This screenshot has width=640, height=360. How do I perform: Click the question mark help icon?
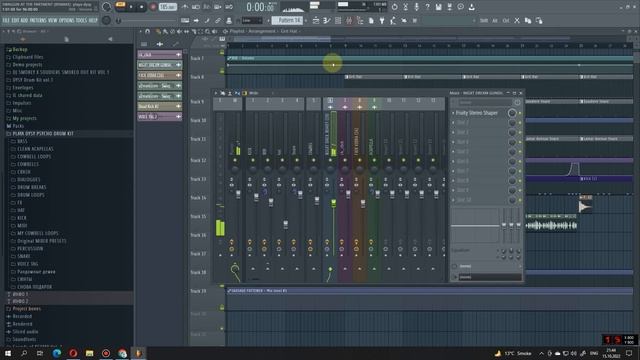(x=427, y=7)
